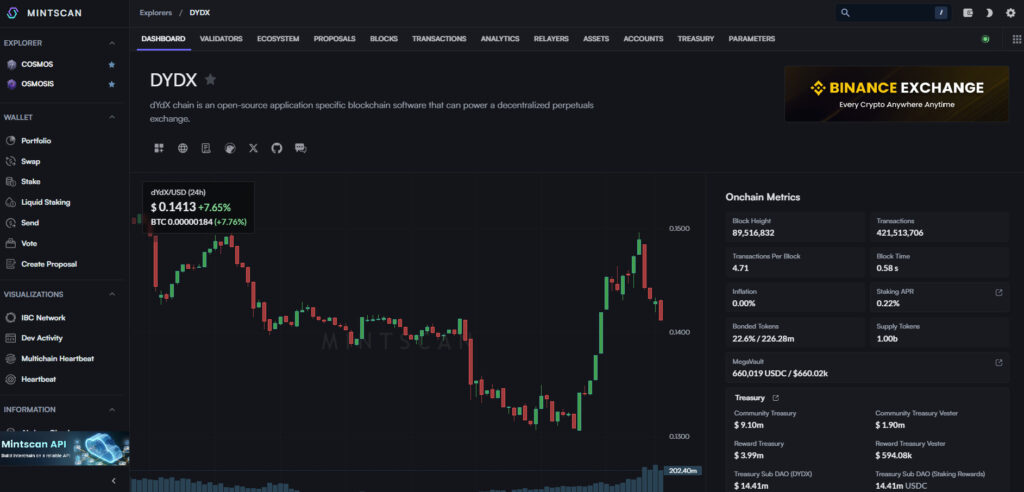The image size is (1024, 492).
Task: Open the MegaVault external link icon
Action: click(999, 362)
